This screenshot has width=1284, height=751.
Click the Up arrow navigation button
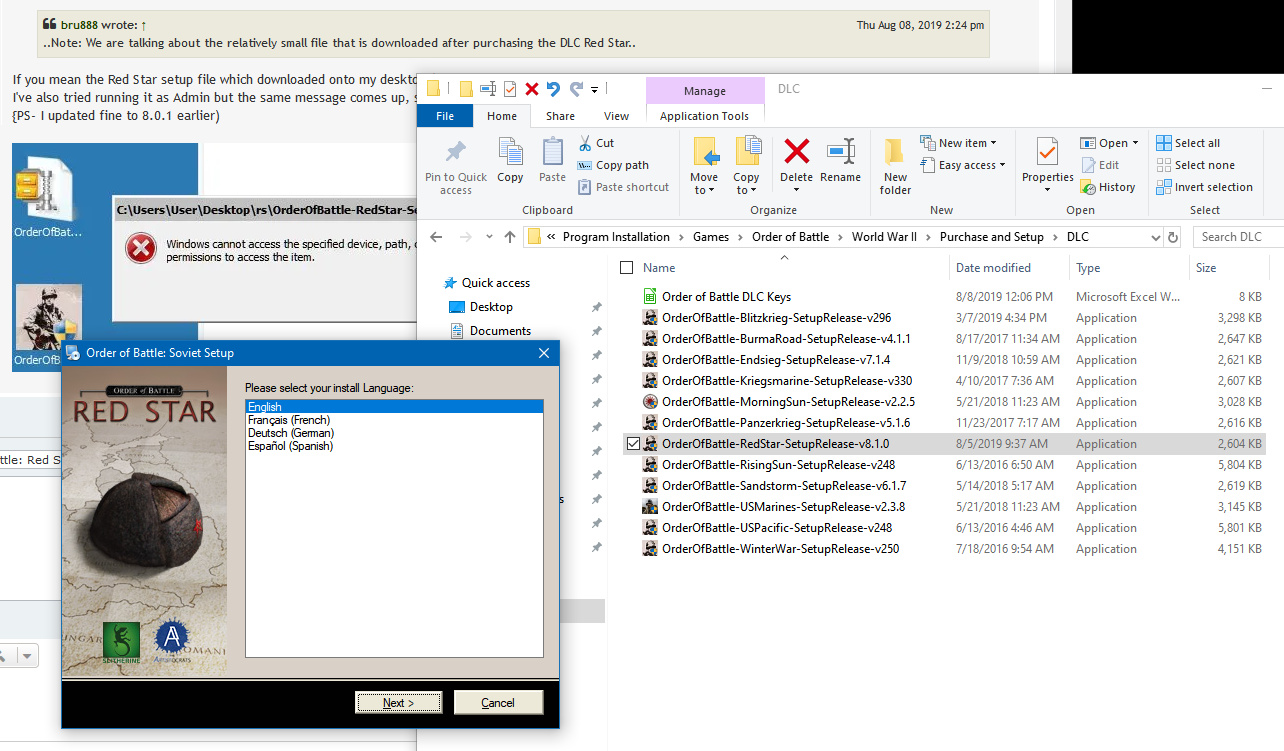coord(510,237)
